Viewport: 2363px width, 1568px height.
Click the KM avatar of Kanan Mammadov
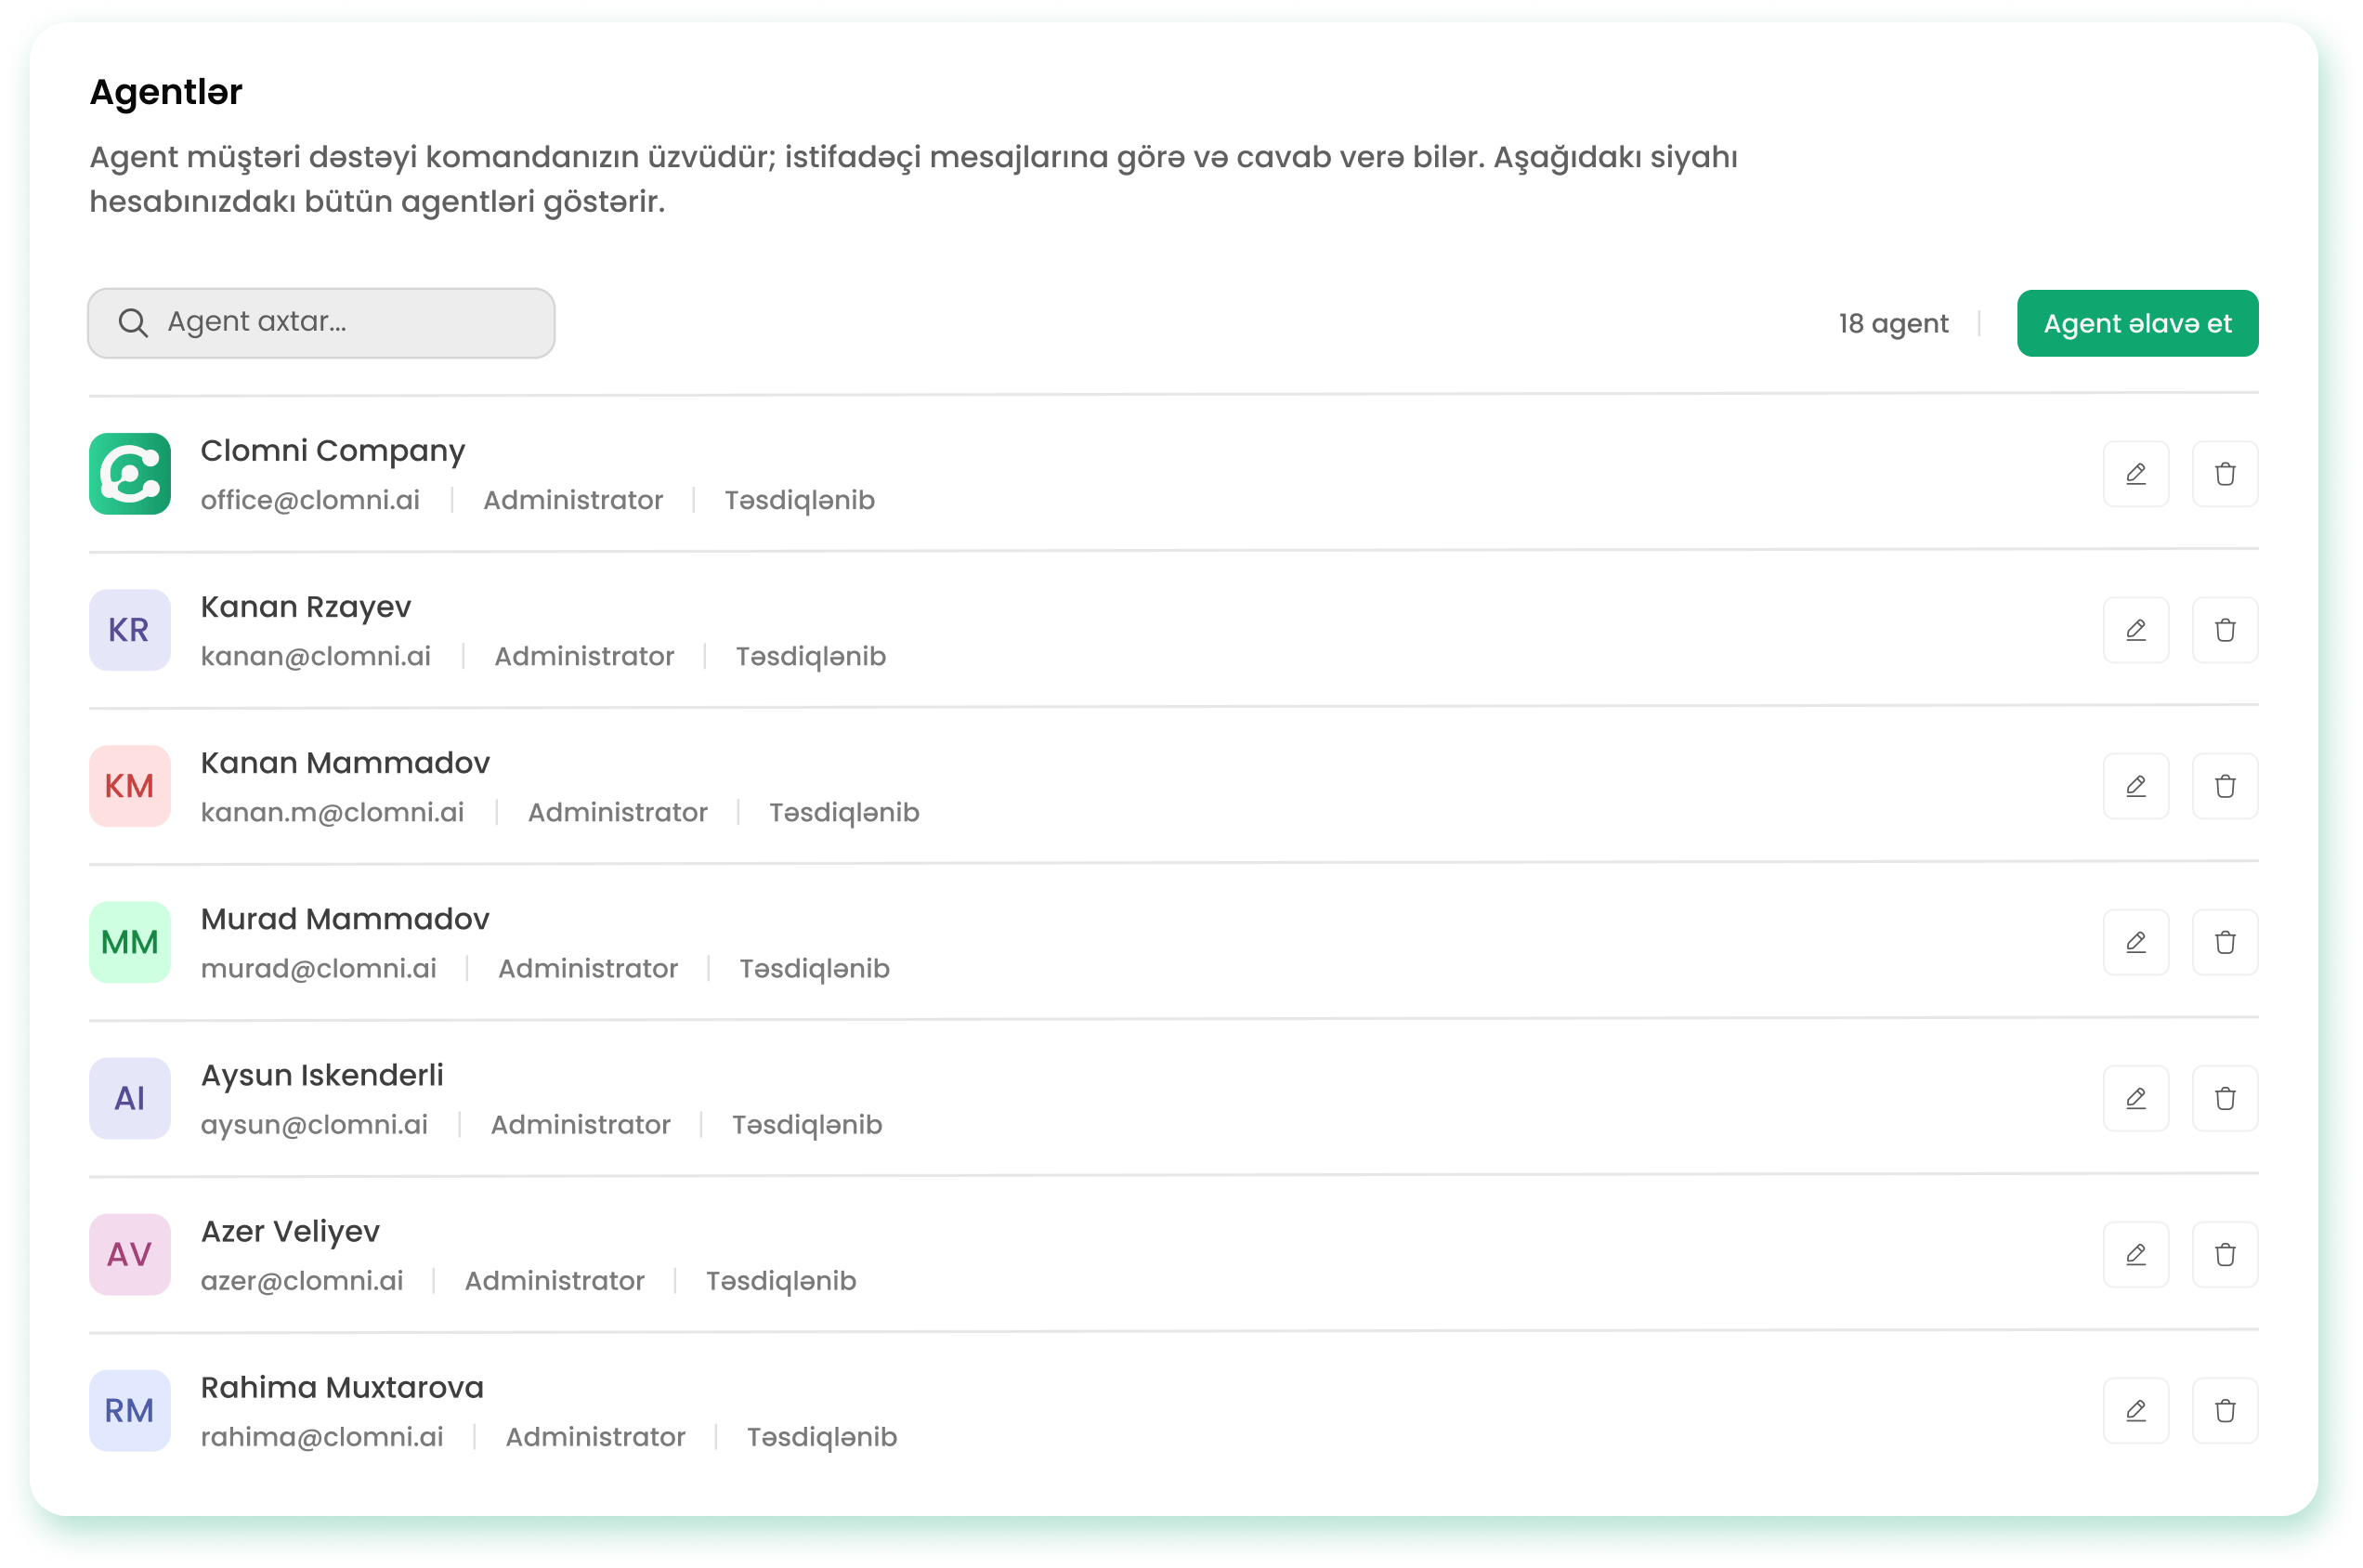[130, 786]
